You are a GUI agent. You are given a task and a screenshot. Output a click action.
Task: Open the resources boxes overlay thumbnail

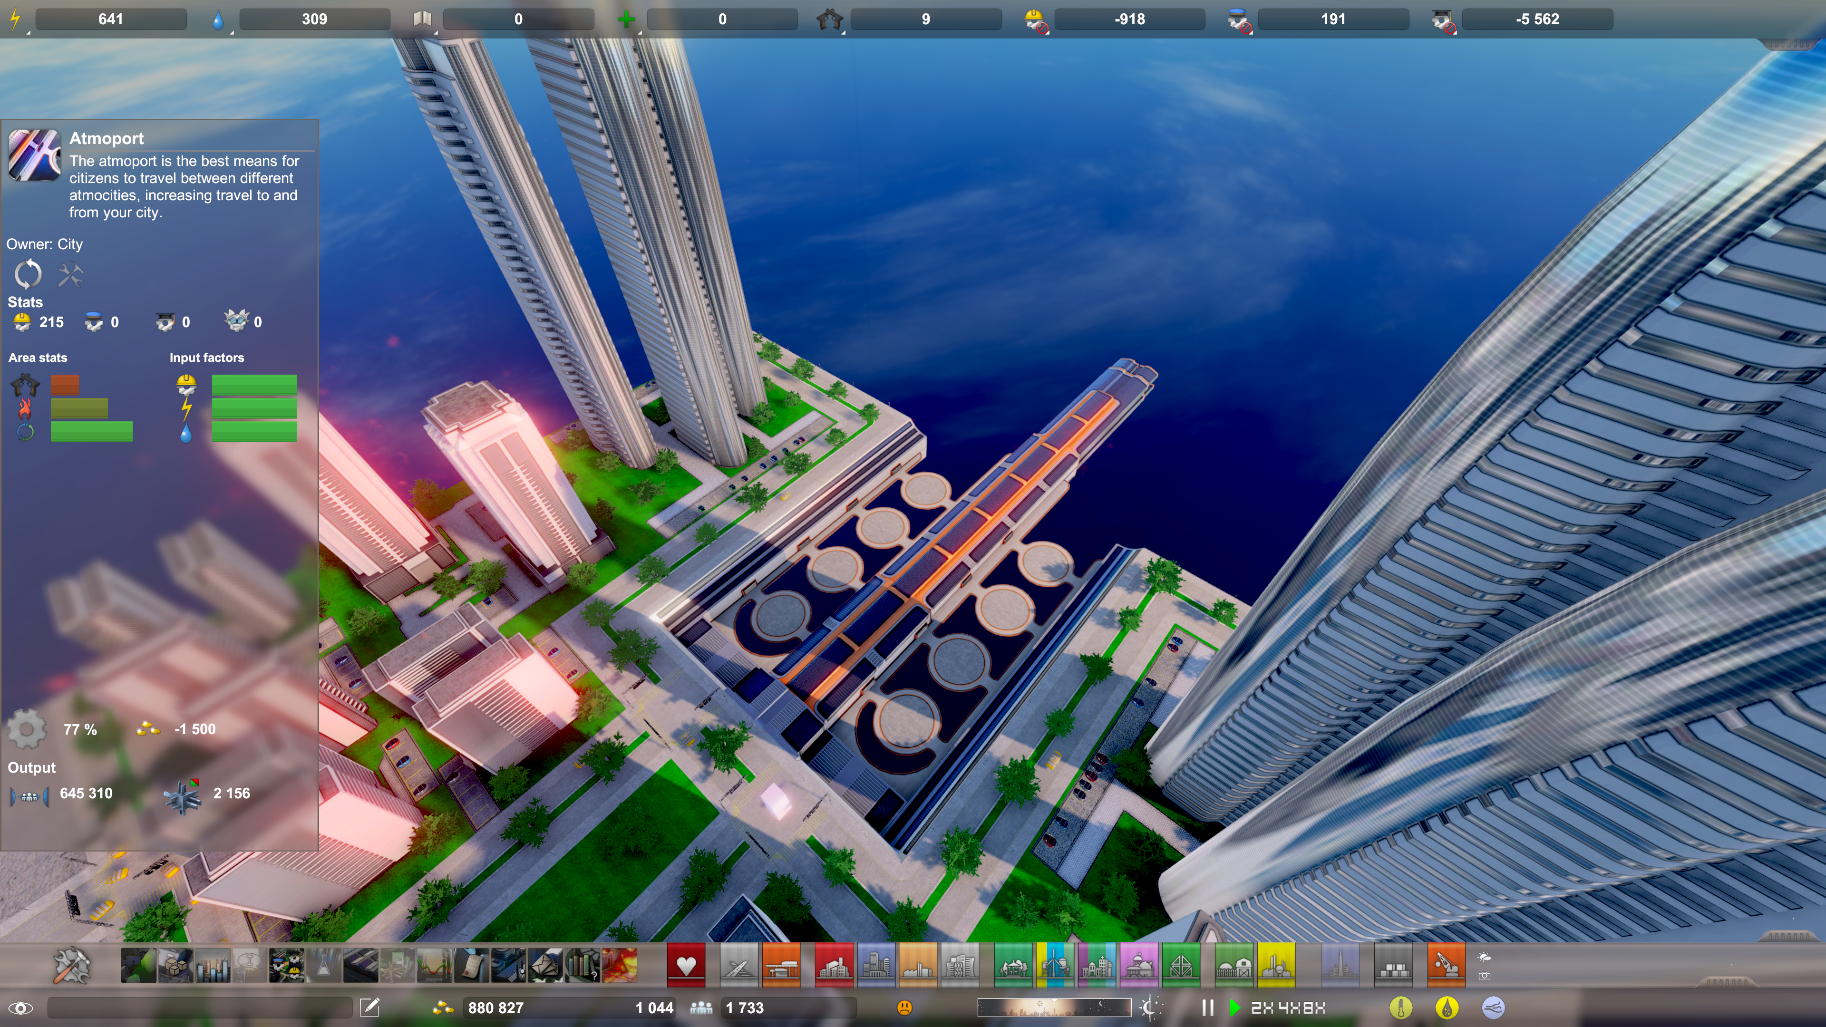(175, 966)
